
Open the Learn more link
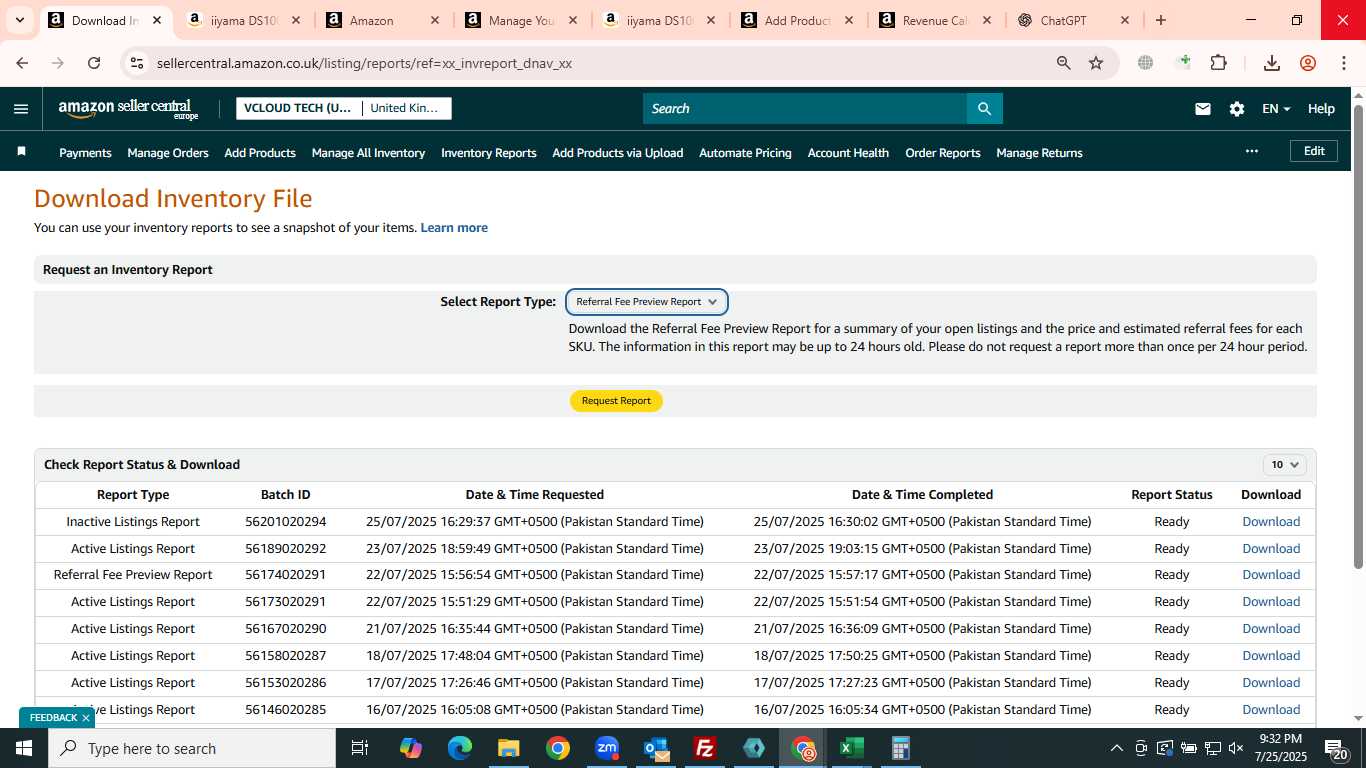click(x=454, y=228)
